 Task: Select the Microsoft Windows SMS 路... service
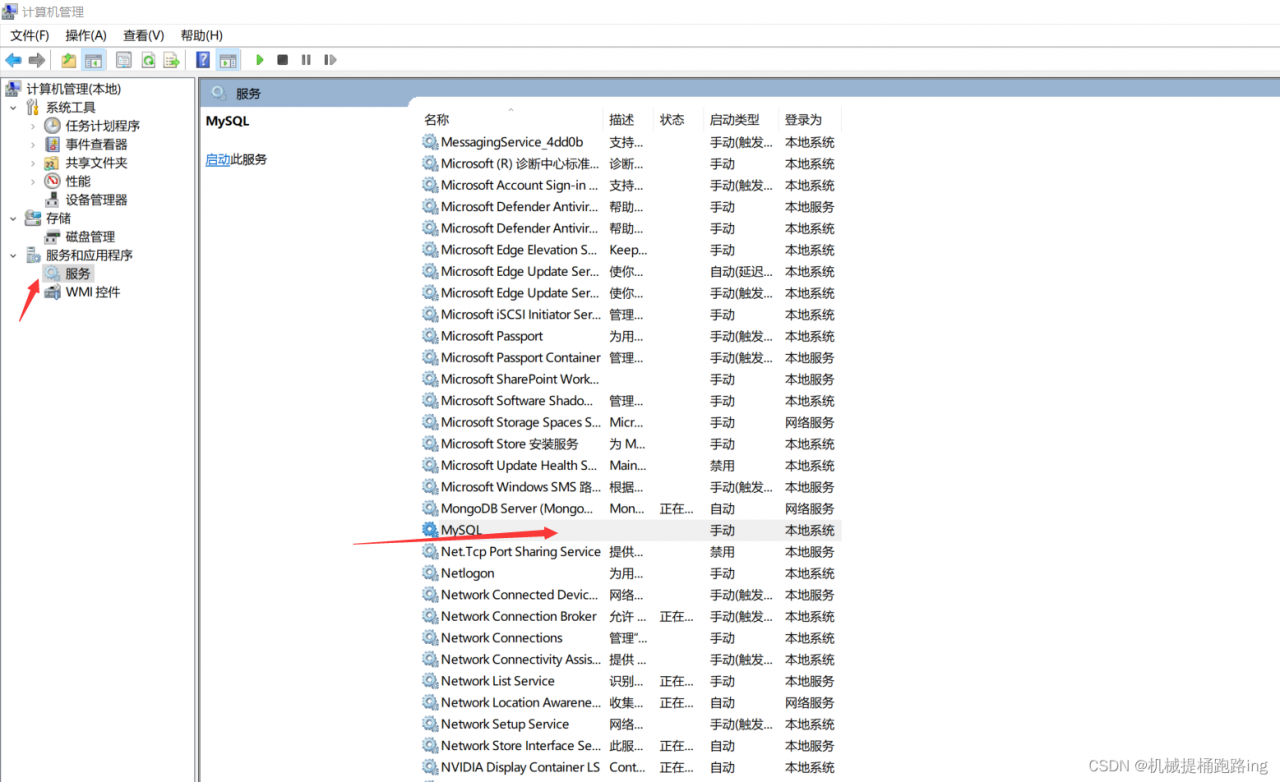[x=630, y=487]
